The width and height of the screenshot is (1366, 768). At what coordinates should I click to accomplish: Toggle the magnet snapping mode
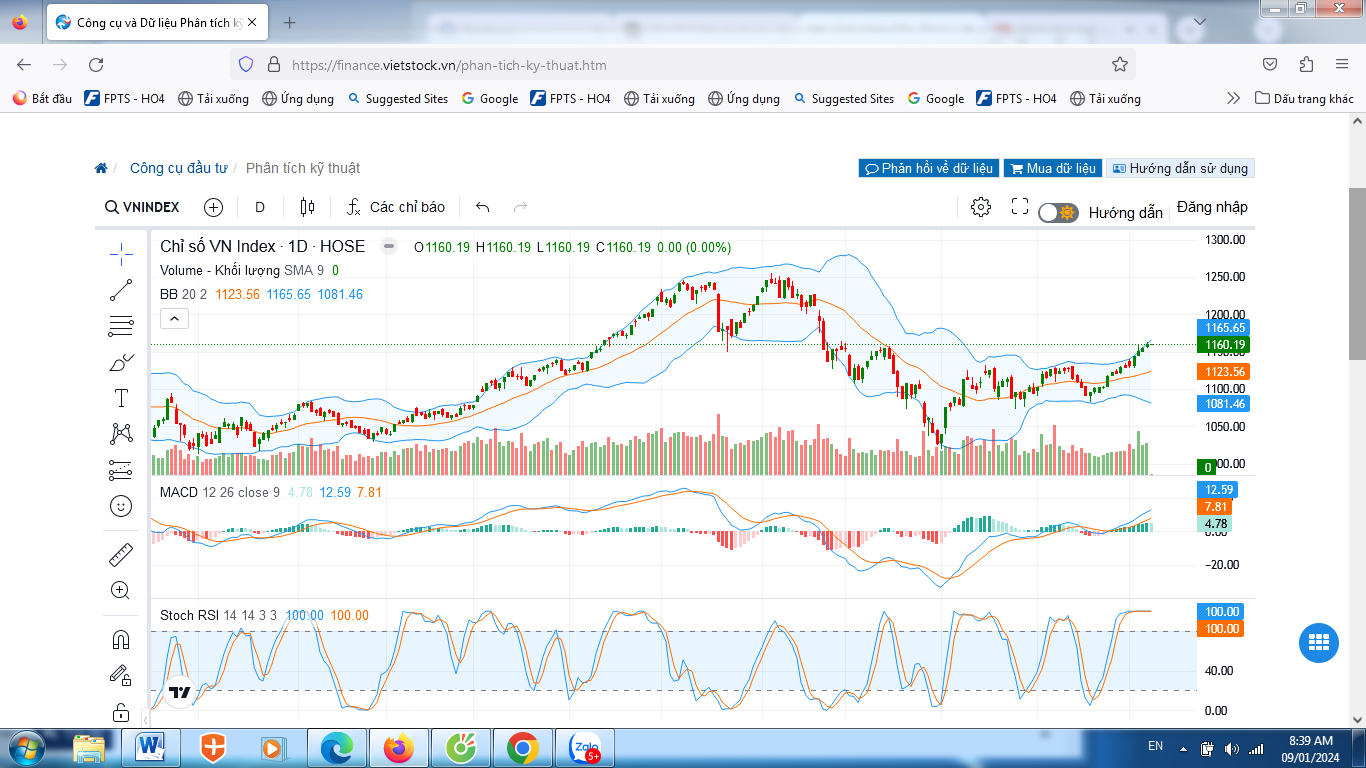[121, 639]
